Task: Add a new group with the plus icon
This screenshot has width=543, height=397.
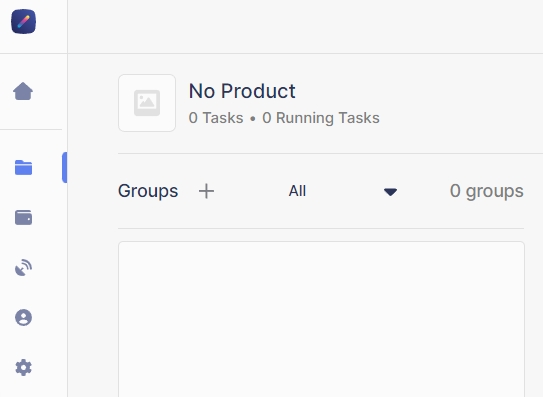Action: coord(206,191)
